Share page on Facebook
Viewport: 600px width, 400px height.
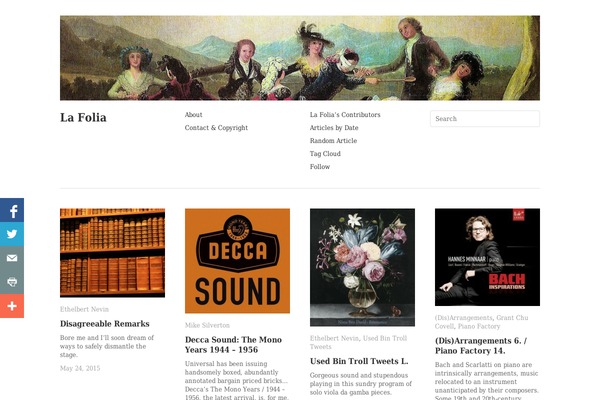click(11, 211)
